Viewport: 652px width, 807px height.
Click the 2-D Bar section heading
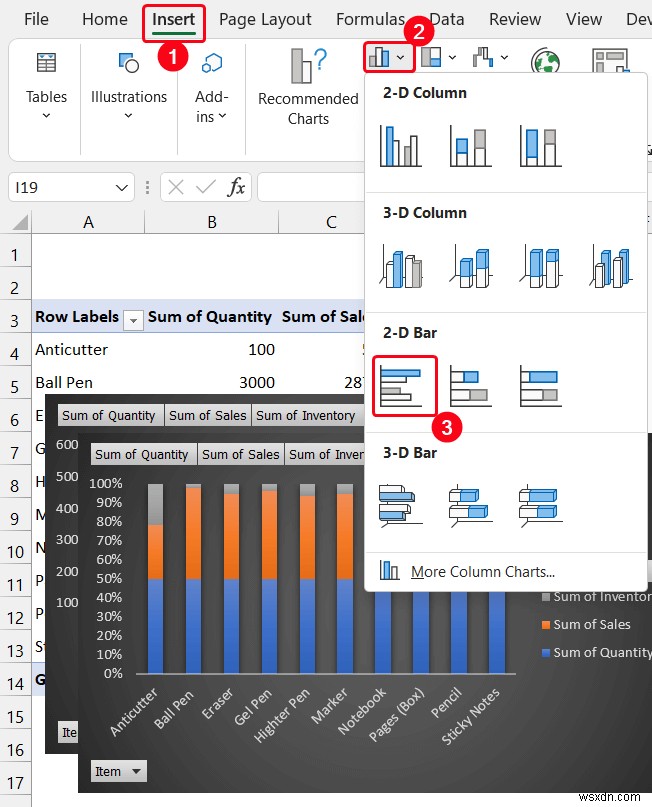(410, 332)
